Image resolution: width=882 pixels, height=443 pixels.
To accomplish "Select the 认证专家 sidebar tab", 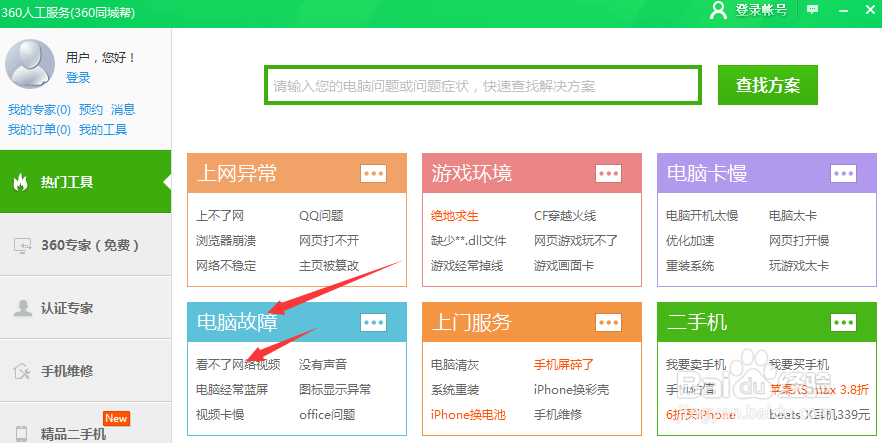I will pyautogui.click(x=86, y=308).
